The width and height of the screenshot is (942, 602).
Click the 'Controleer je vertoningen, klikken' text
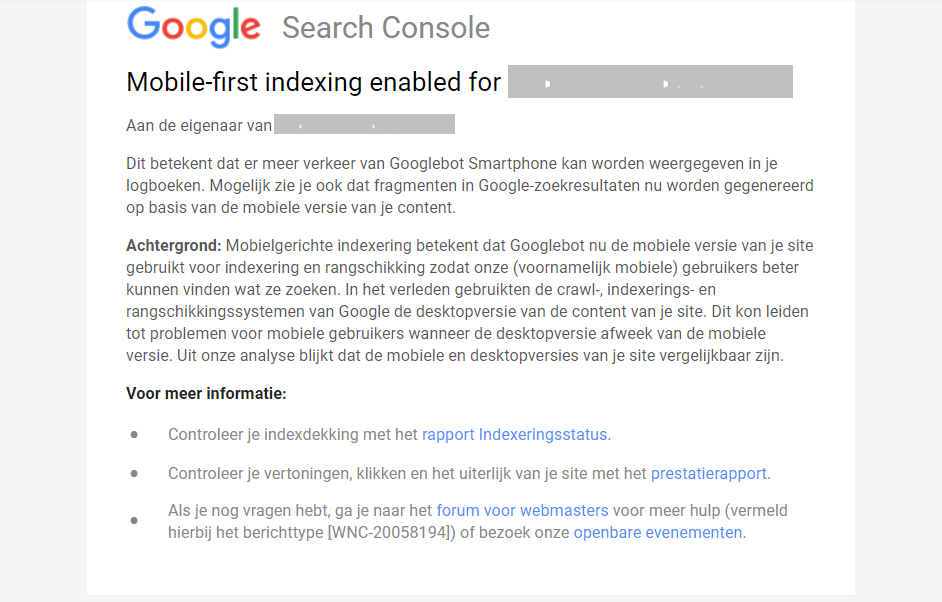point(300,473)
